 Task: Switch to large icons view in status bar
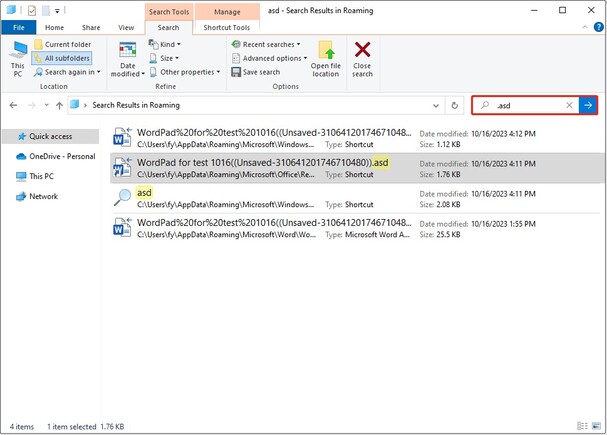pos(597,426)
